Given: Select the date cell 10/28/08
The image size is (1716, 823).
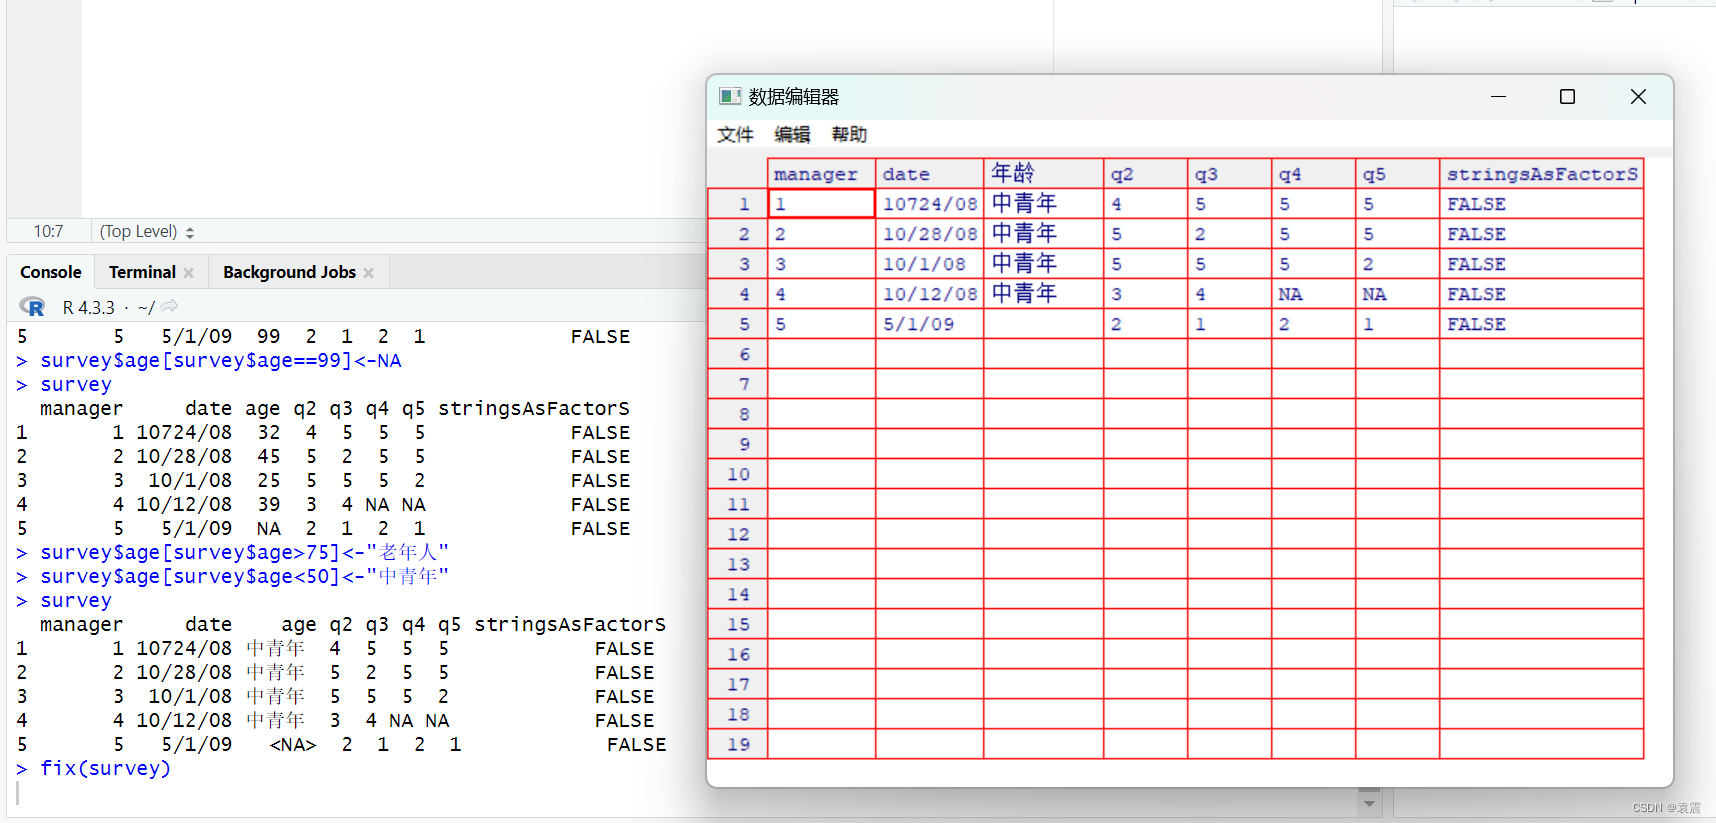Looking at the screenshot, I should [x=929, y=233].
